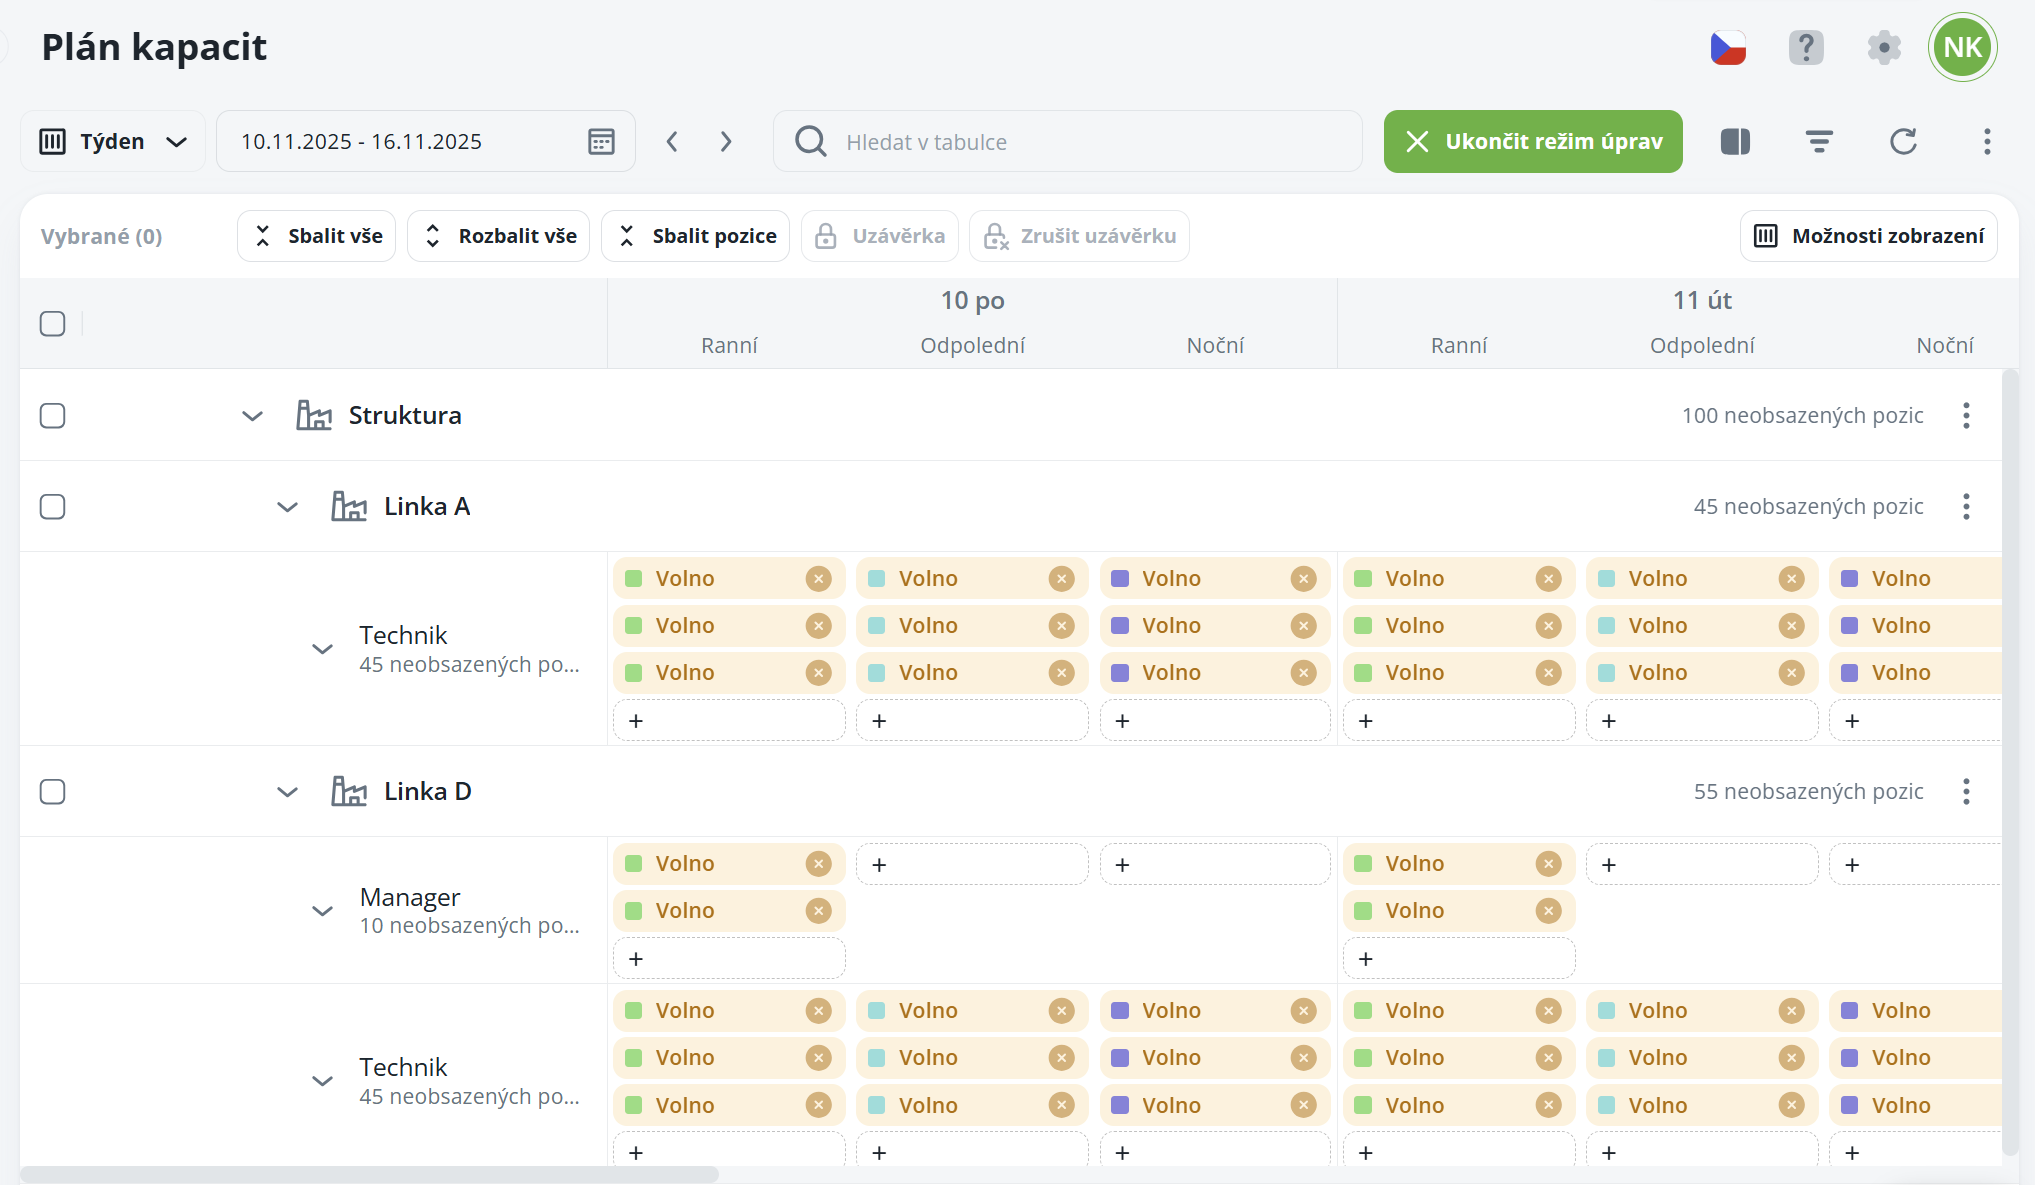
Task: Open the filter options icon
Action: (x=1819, y=142)
